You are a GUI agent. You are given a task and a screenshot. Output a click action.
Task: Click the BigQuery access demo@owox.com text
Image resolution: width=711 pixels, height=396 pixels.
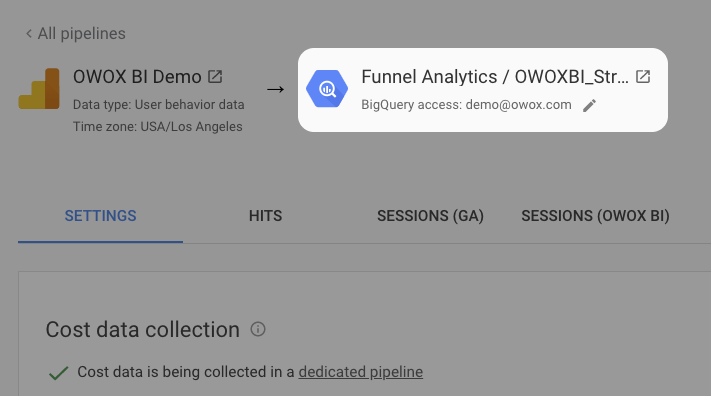tap(466, 105)
